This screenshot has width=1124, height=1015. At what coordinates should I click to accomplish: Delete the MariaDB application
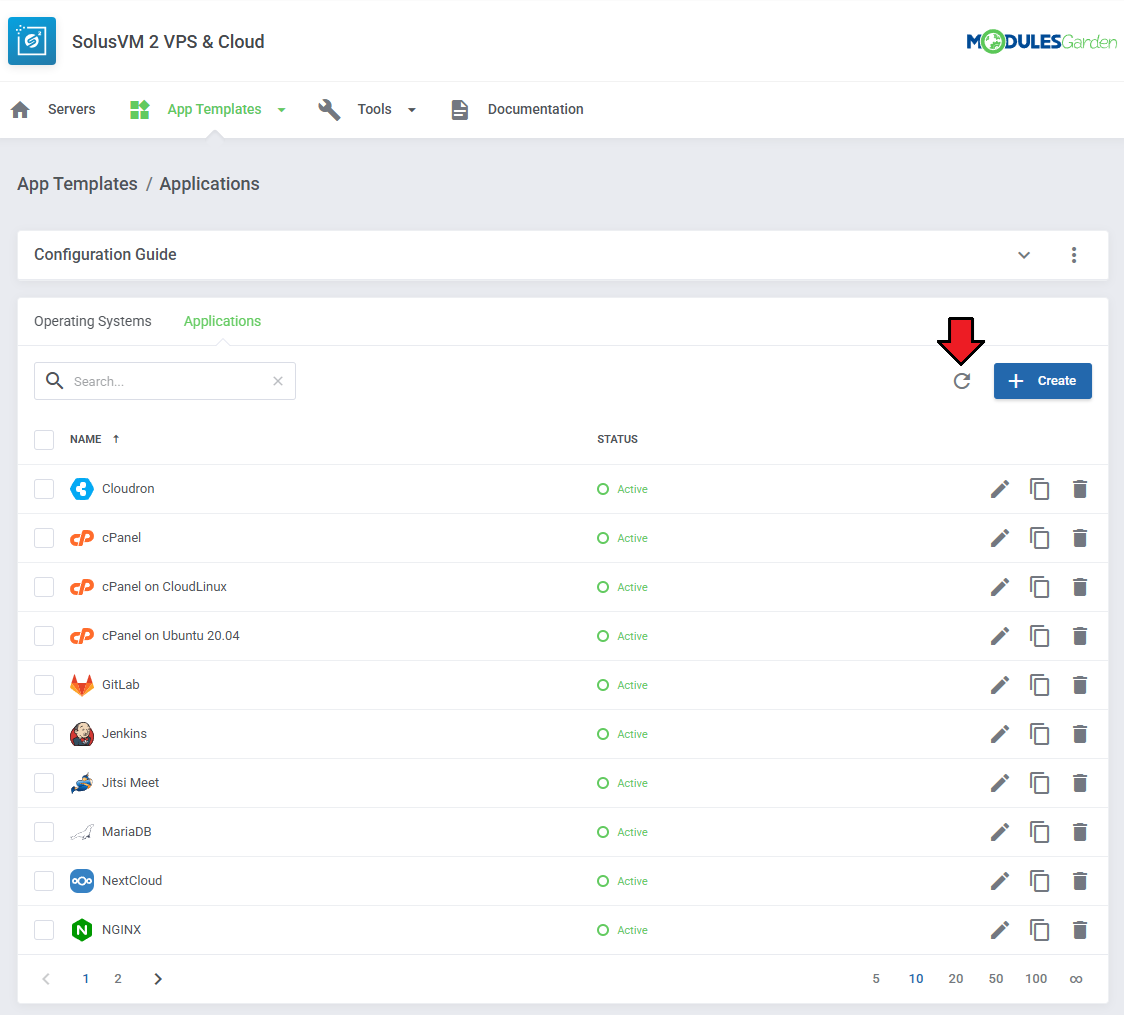tap(1080, 831)
